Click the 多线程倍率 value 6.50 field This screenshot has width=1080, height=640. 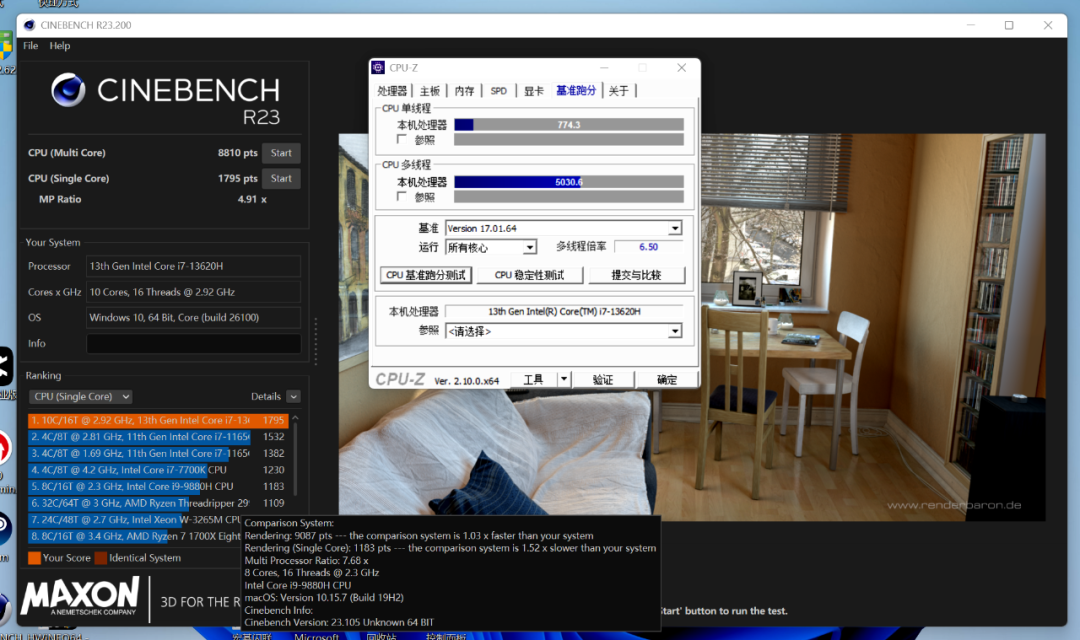point(648,247)
